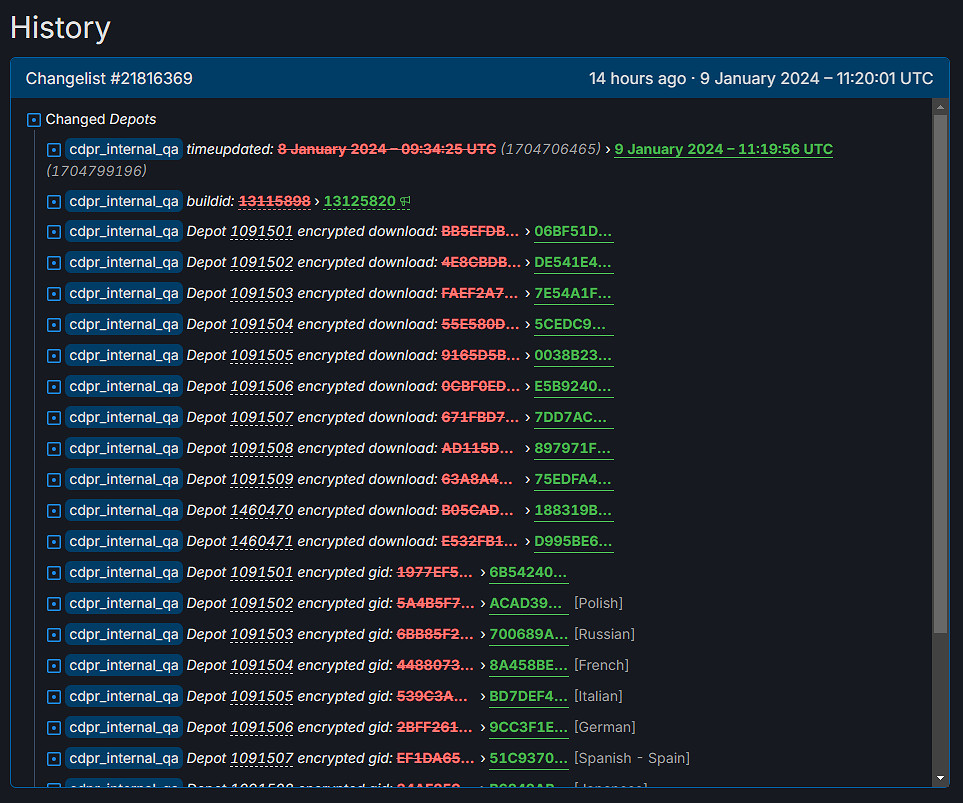The width and height of the screenshot is (963, 803).
Task: Click the new timestamp 9 January 2024 – 11:19:56 UTC
Action: [x=723, y=149]
